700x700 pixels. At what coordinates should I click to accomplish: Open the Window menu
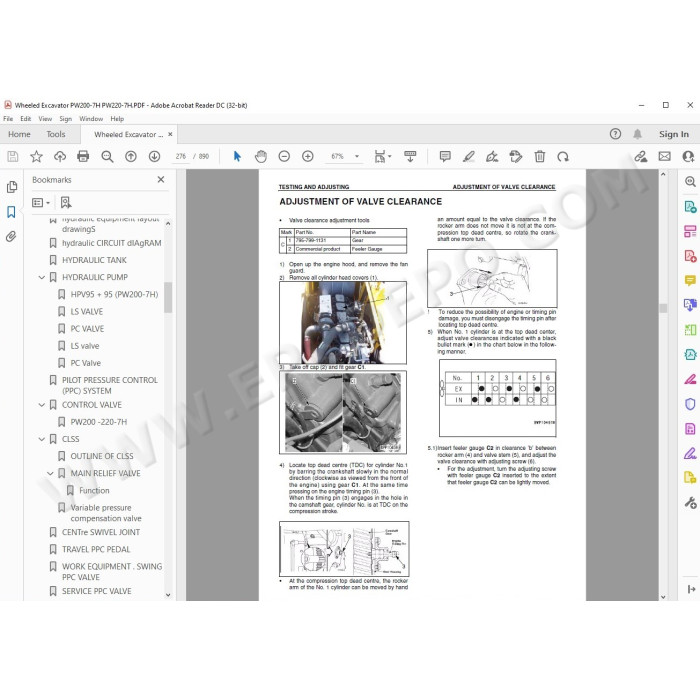click(91, 119)
